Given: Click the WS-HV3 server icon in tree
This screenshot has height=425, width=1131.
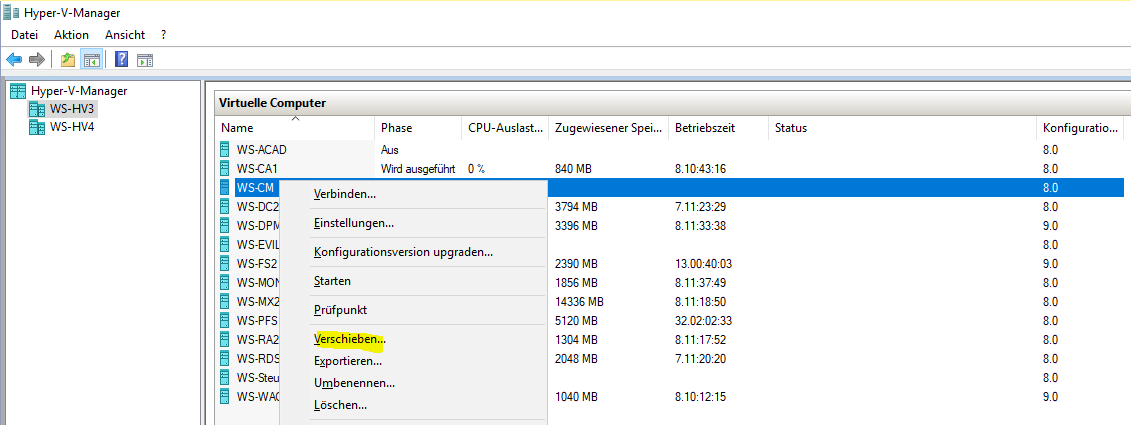Looking at the screenshot, I should [36, 109].
